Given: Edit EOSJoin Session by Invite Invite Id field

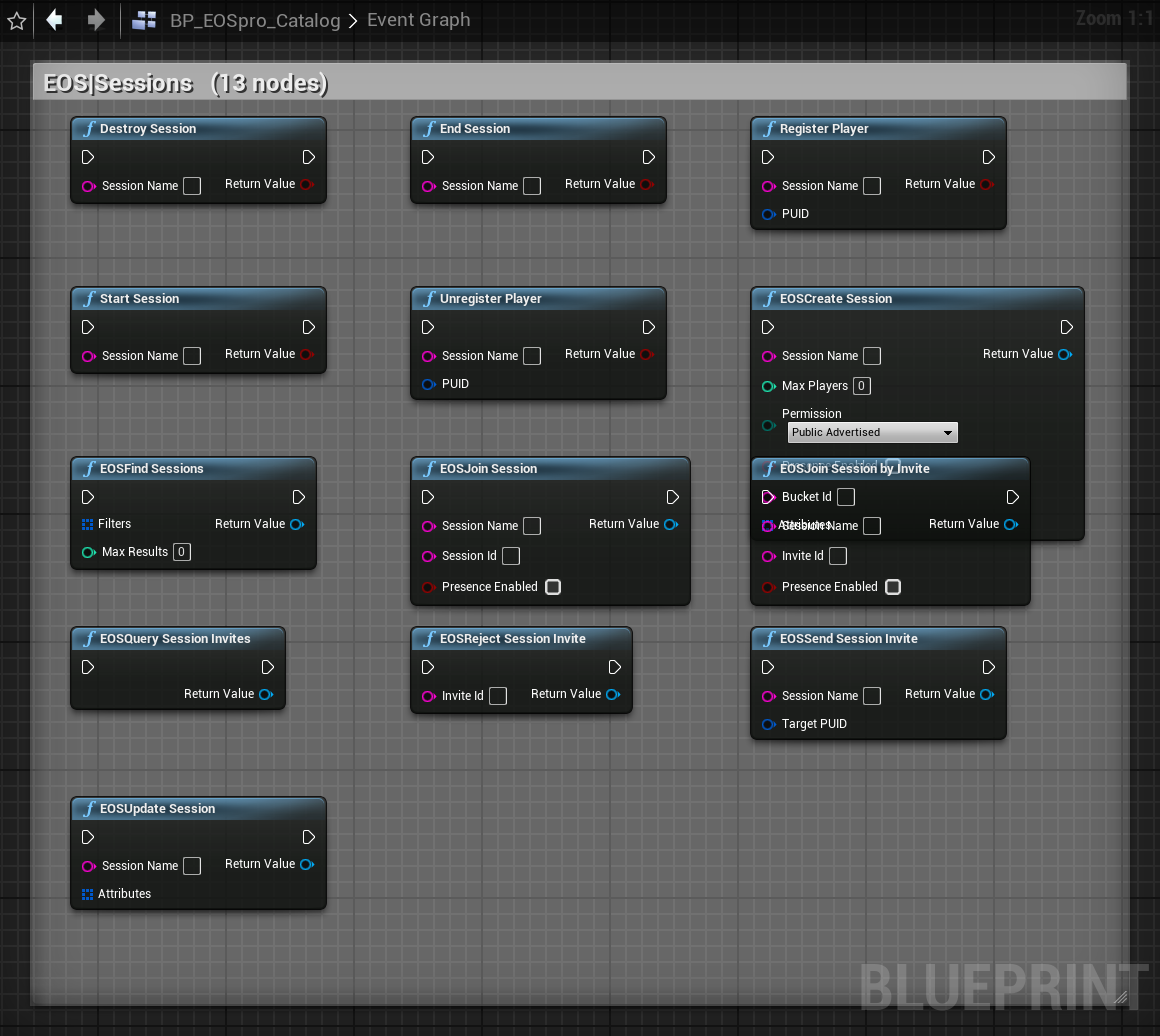Looking at the screenshot, I should pos(838,556).
